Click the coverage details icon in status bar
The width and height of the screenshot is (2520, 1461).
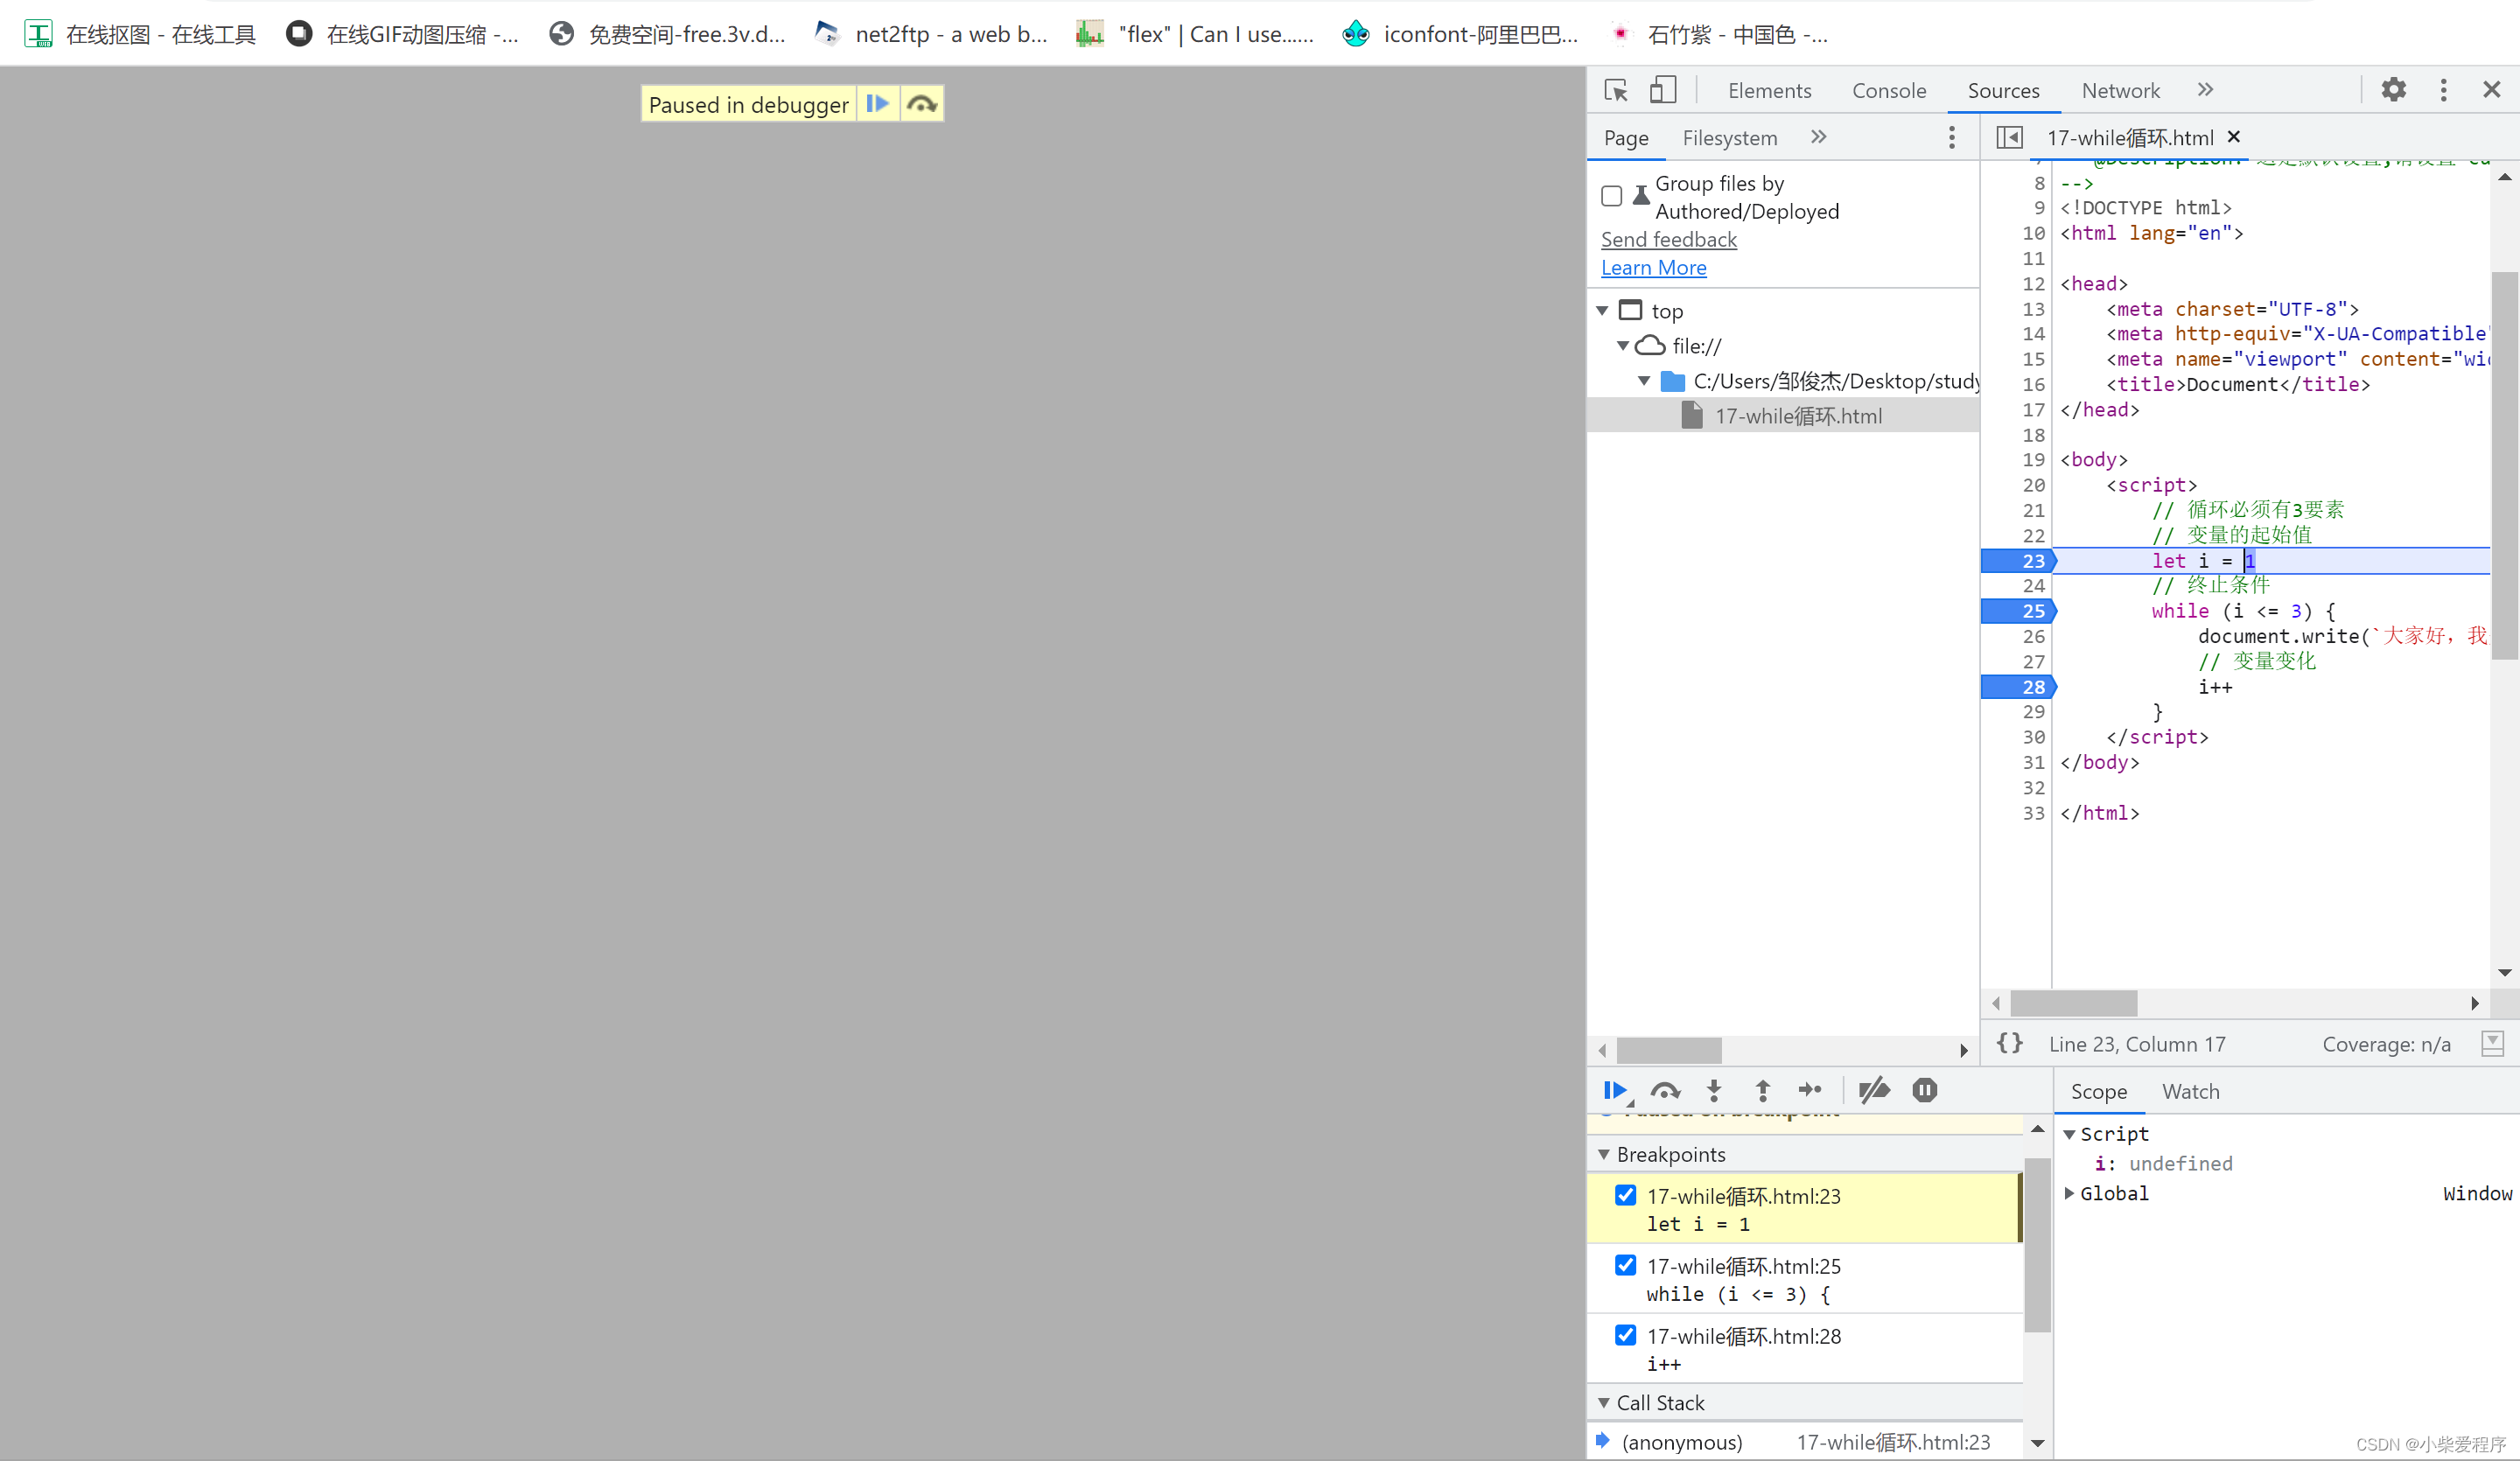(x=2492, y=1043)
